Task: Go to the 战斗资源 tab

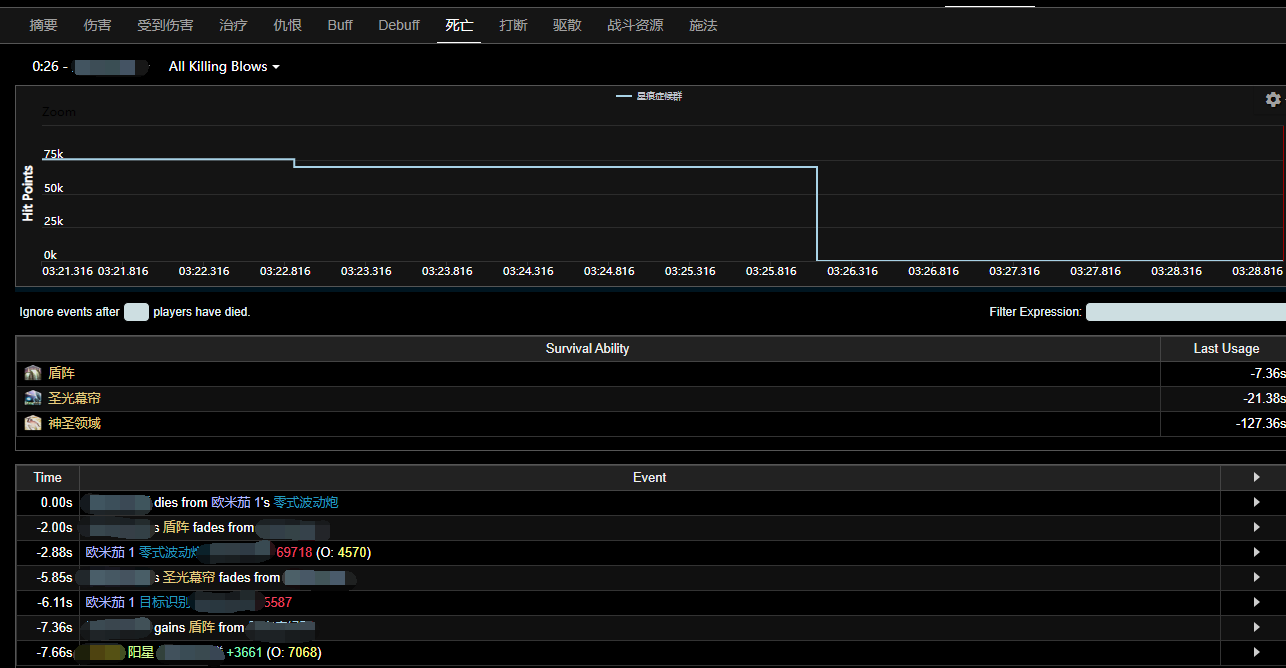Action: point(635,25)
